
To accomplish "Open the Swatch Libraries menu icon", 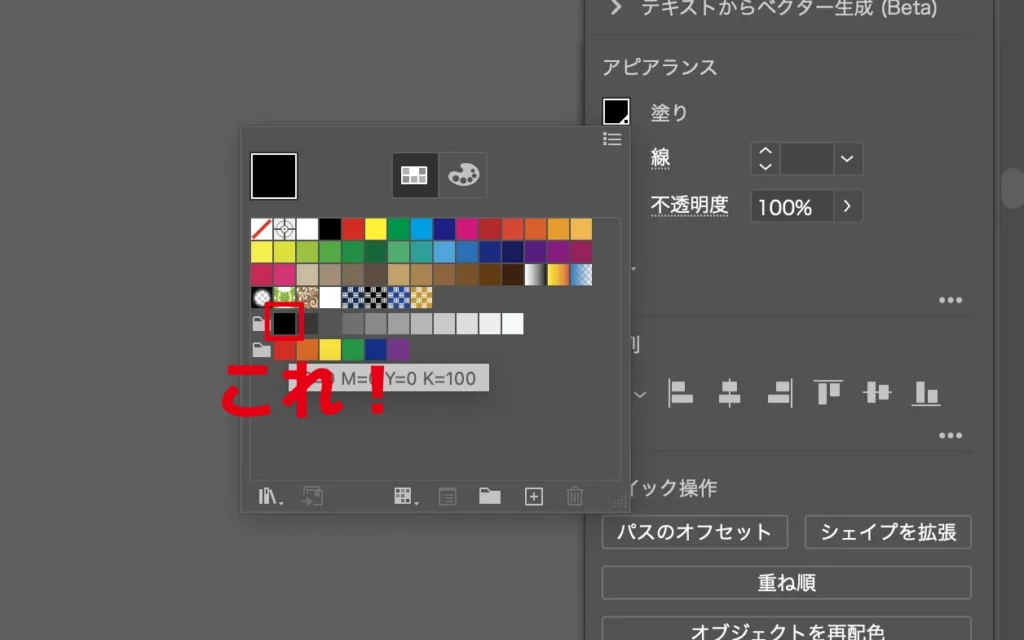I will tap(270, 496).
